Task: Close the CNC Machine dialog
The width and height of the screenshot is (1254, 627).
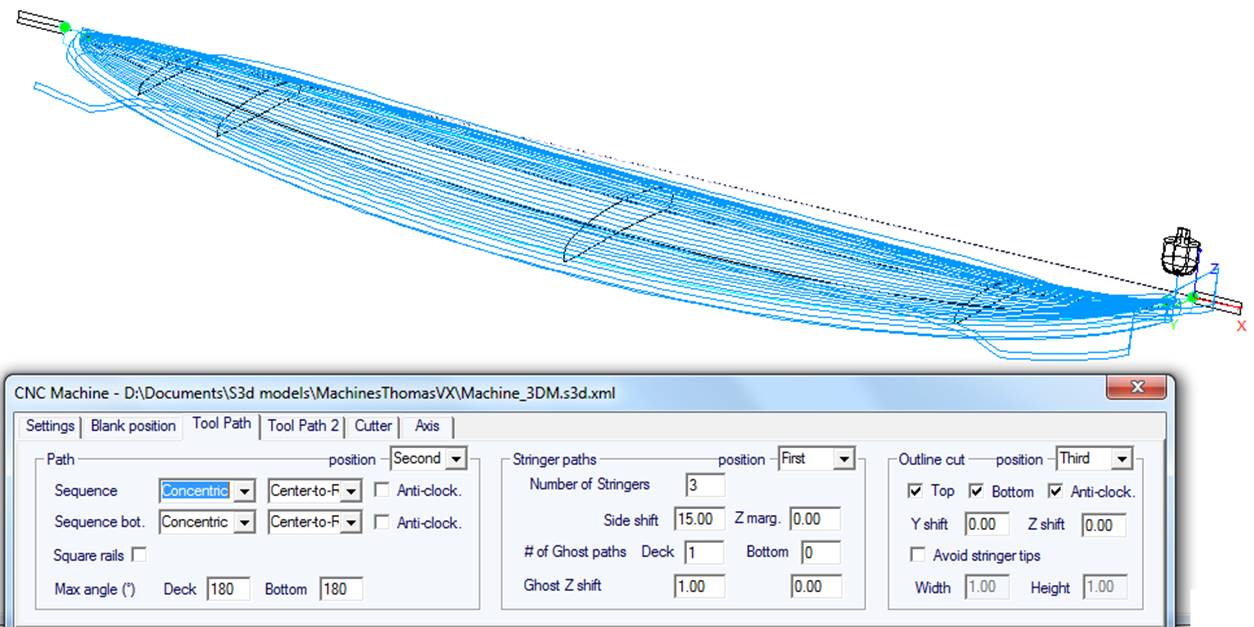Action: [x=1136, y=389]
